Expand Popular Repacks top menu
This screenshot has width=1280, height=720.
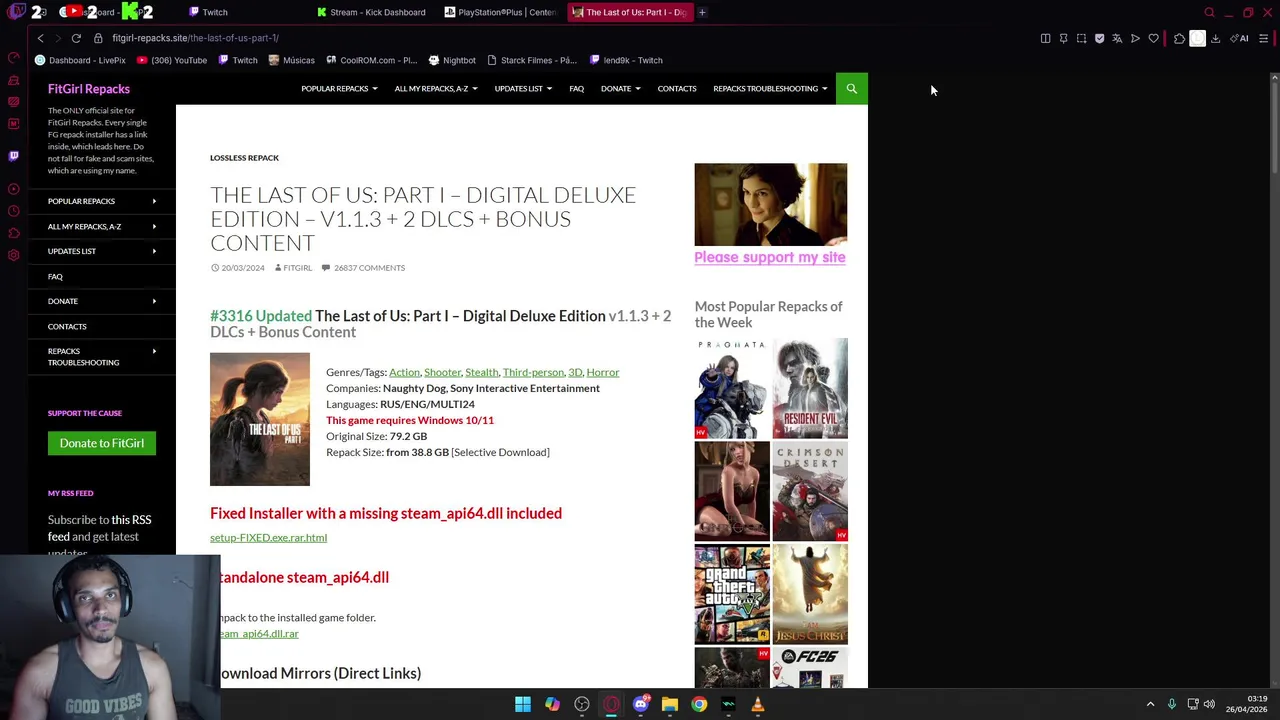339,89
